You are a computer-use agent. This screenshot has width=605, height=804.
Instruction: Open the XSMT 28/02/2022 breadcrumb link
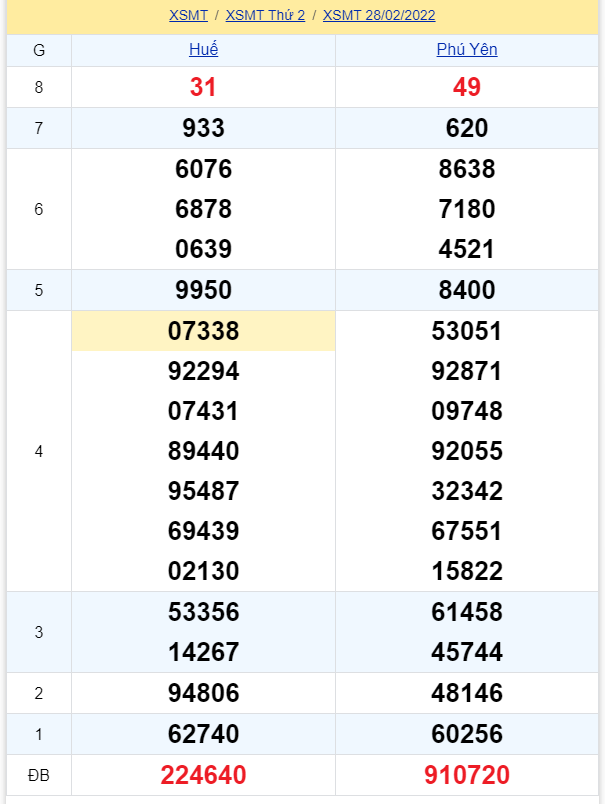[x=379, y=15]
